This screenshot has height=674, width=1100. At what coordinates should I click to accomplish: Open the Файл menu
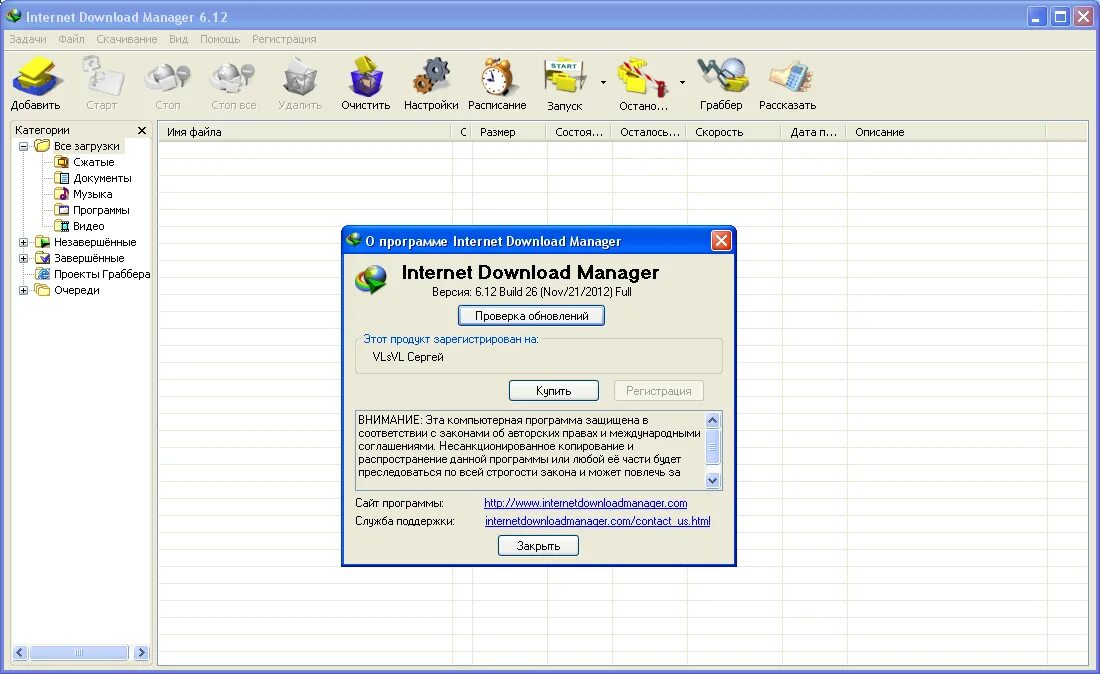point(71,39)
